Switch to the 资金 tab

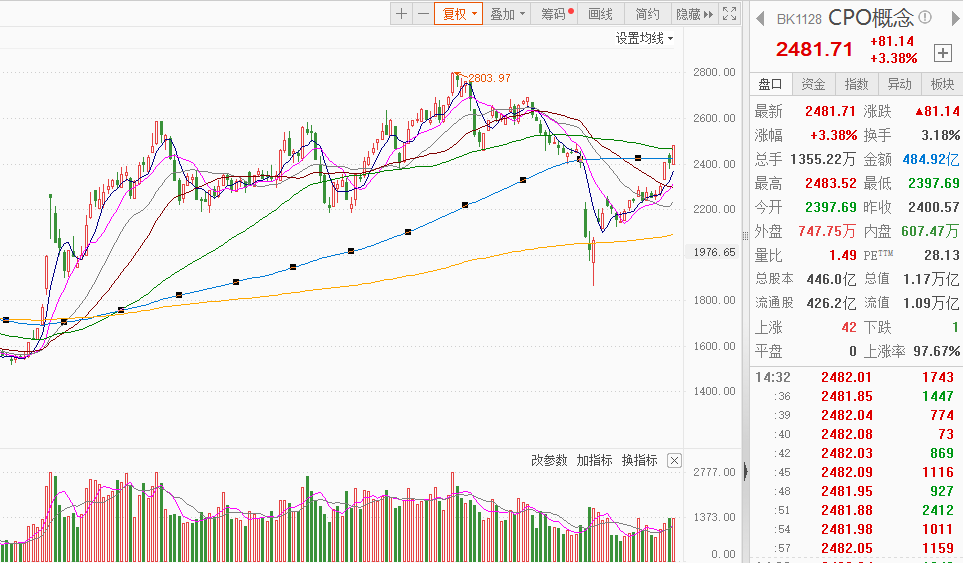(x=814, y=84)
